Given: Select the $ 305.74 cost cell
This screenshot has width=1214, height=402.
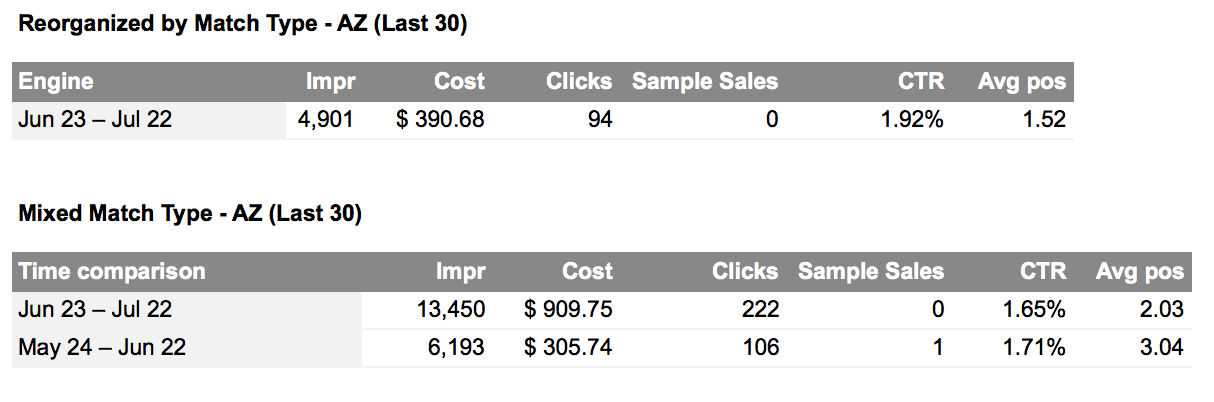Looking at the screenshot, I should pos(568,348).
